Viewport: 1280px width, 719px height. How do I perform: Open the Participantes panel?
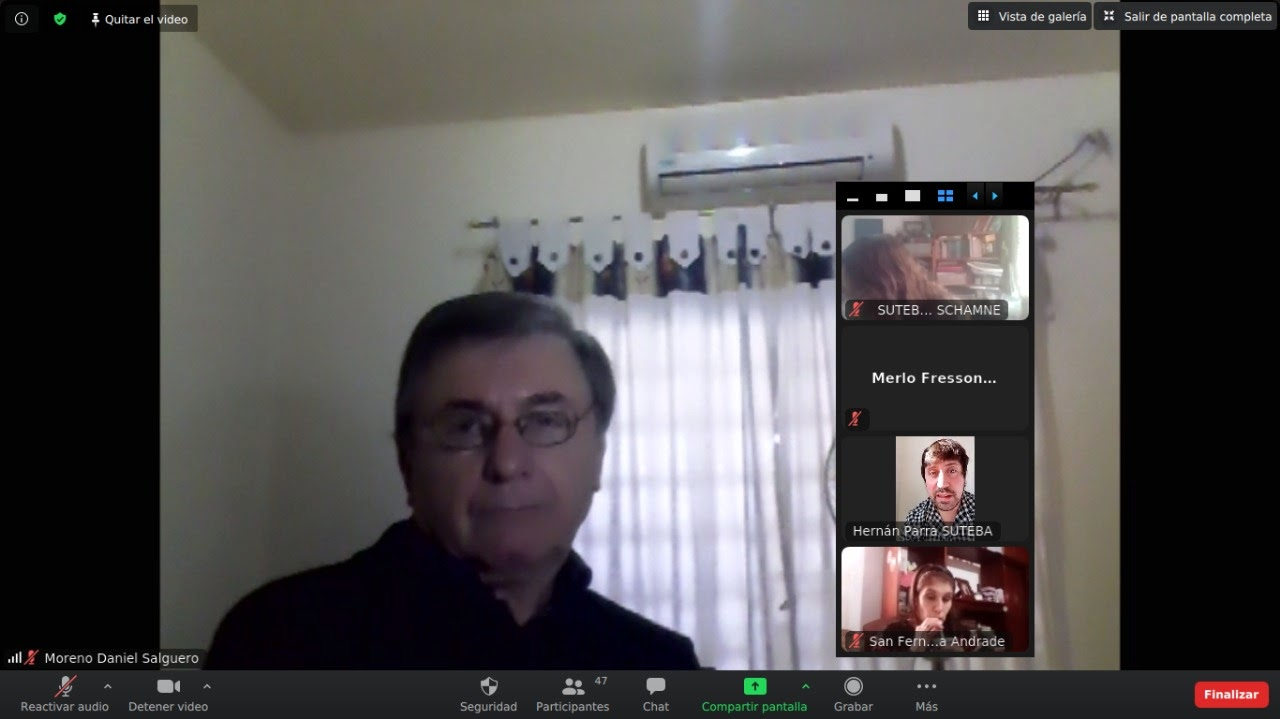(572, 687)
